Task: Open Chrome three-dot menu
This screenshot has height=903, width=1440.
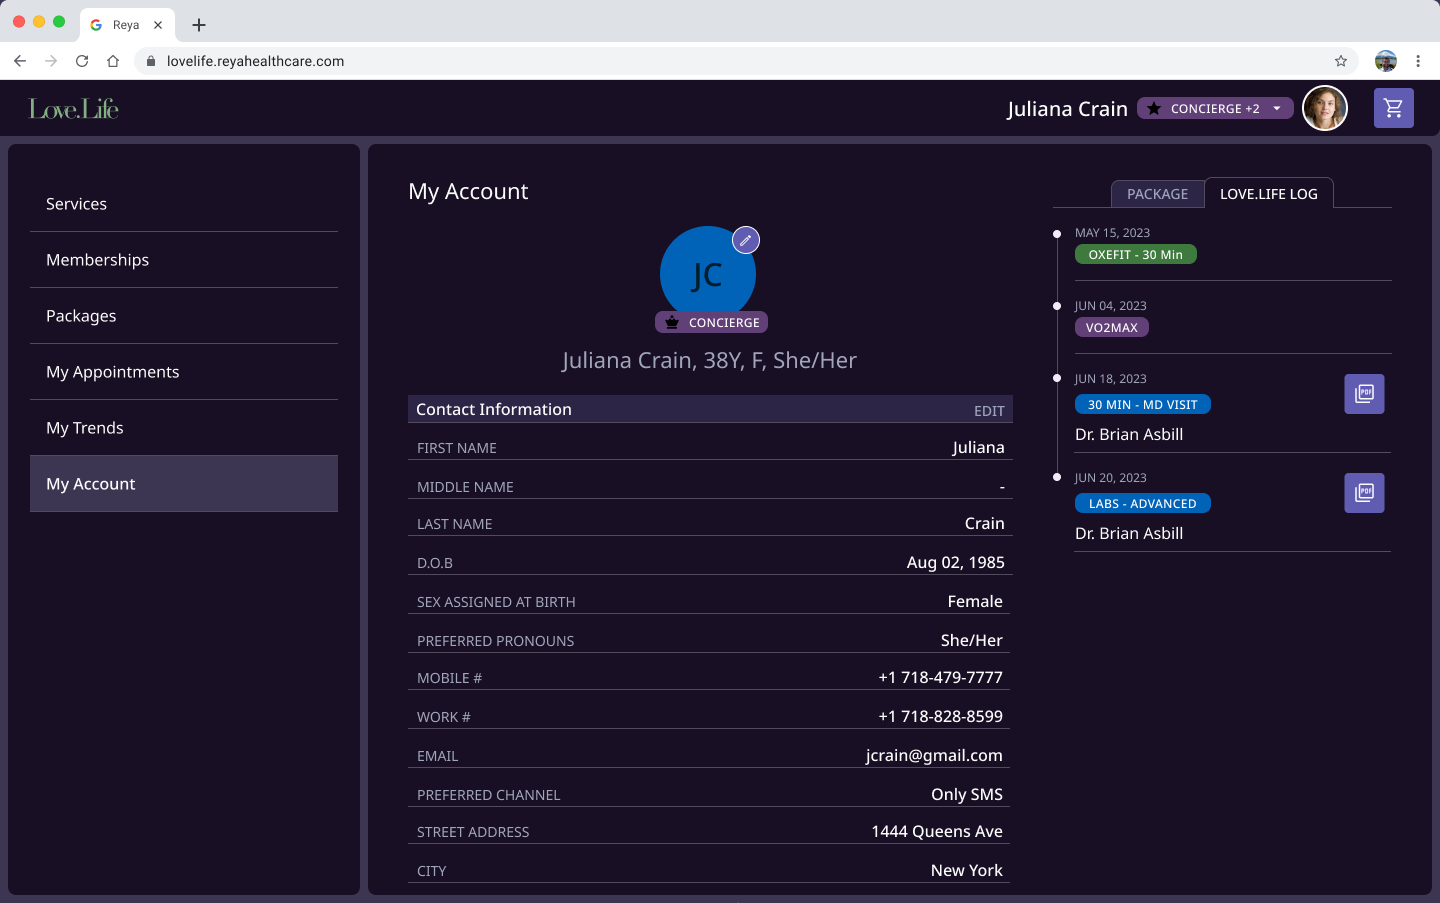Action: (x=1418, y=61)
